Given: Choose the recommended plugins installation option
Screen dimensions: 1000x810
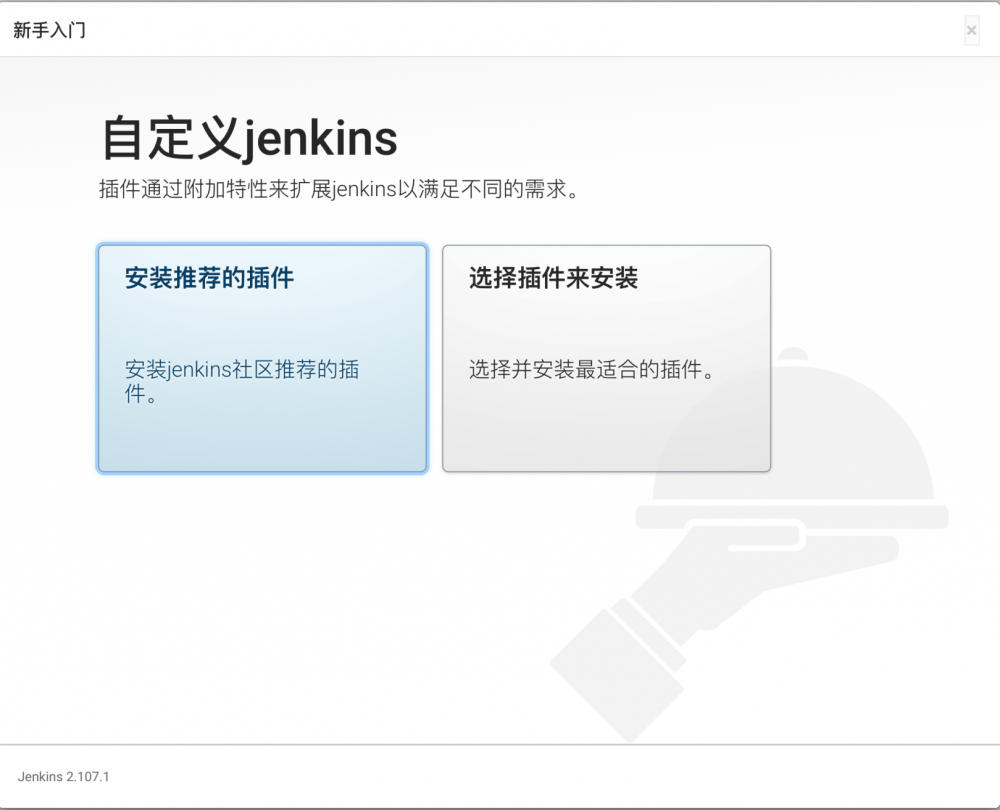Looking at the screenshot, I should (x=262, y=358).
